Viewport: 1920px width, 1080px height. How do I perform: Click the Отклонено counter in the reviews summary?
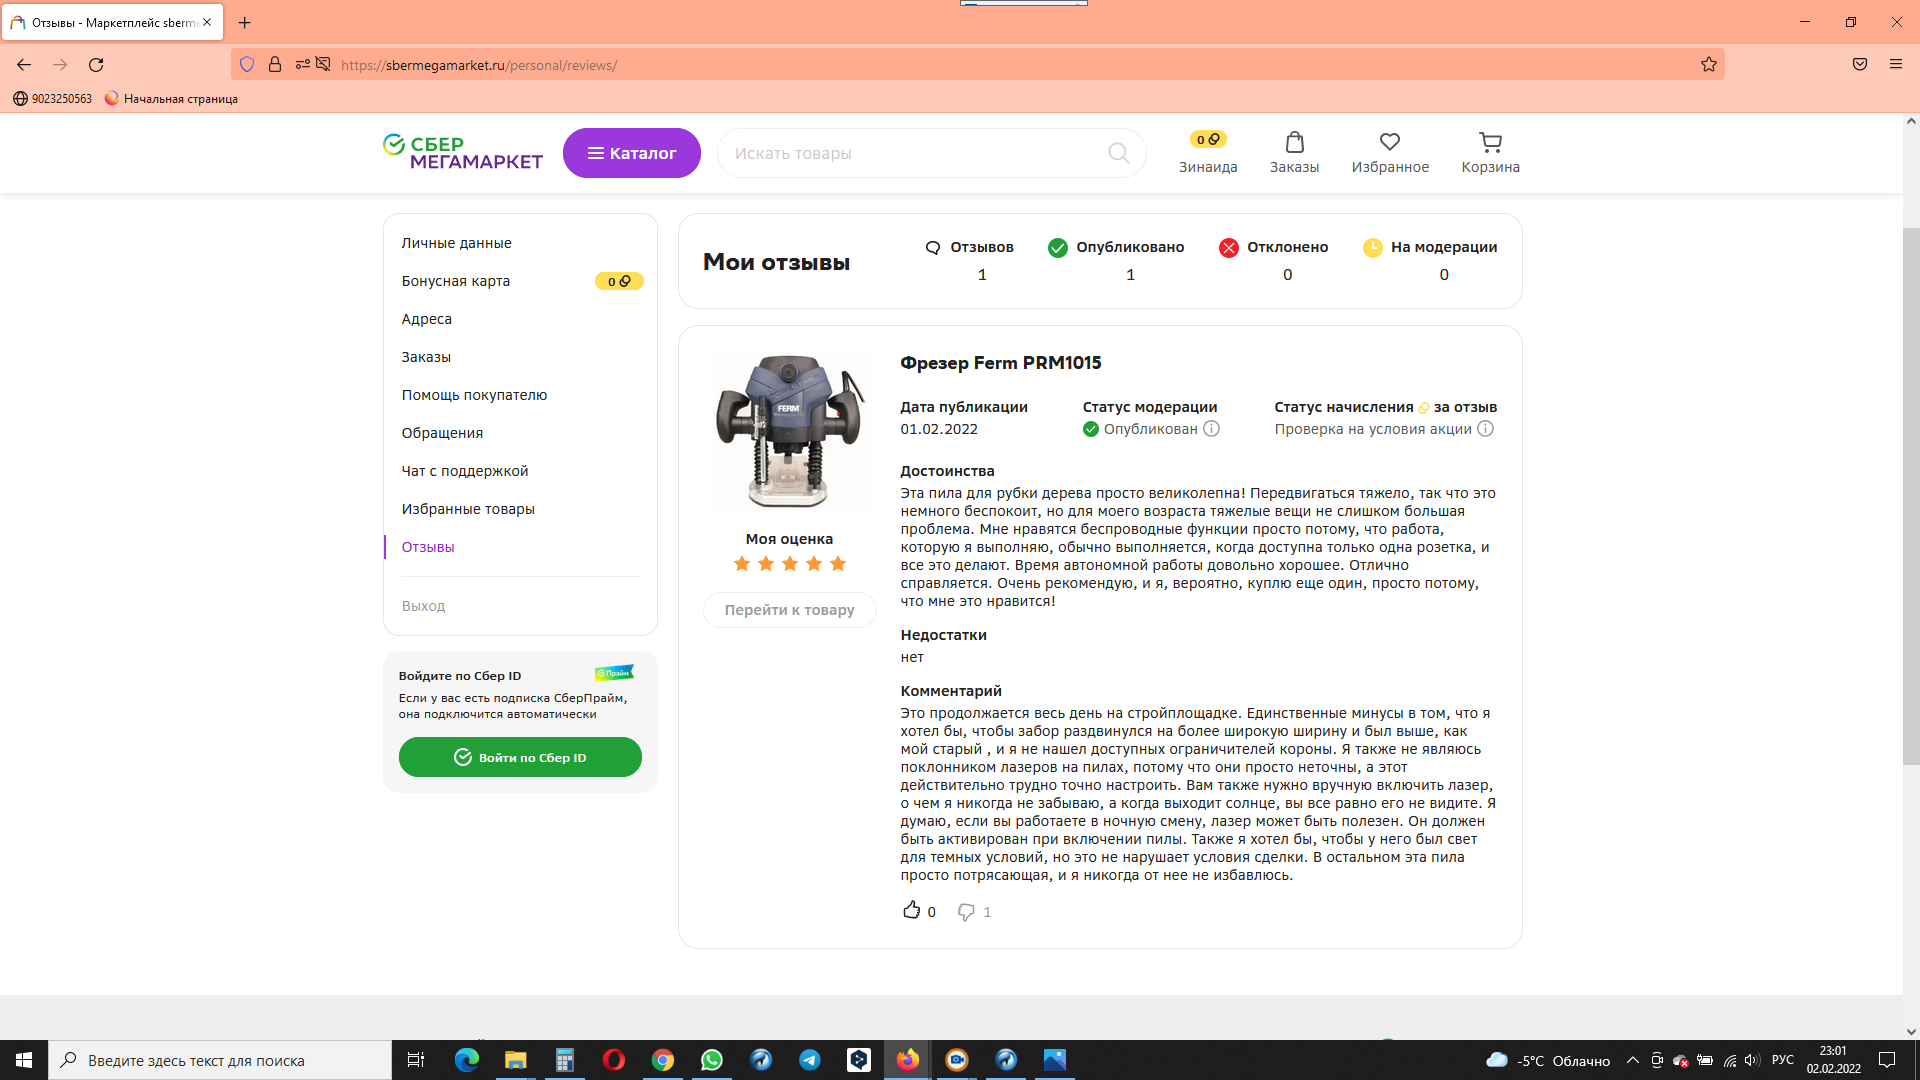(x=1274, y=260)
